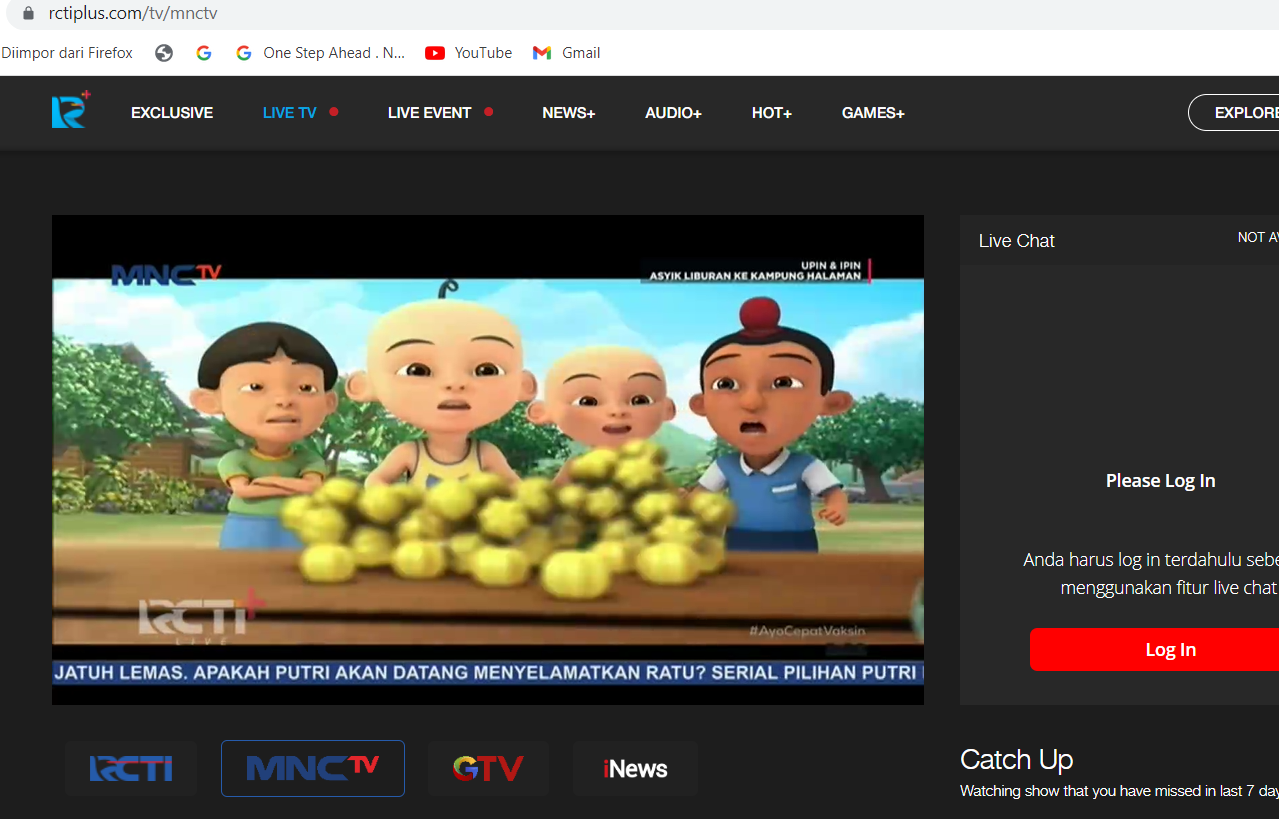The height and width of the screenshot is (819, 1279).
Task: Open the EXCLUSIVE menu item
Action: click(172, 113)
